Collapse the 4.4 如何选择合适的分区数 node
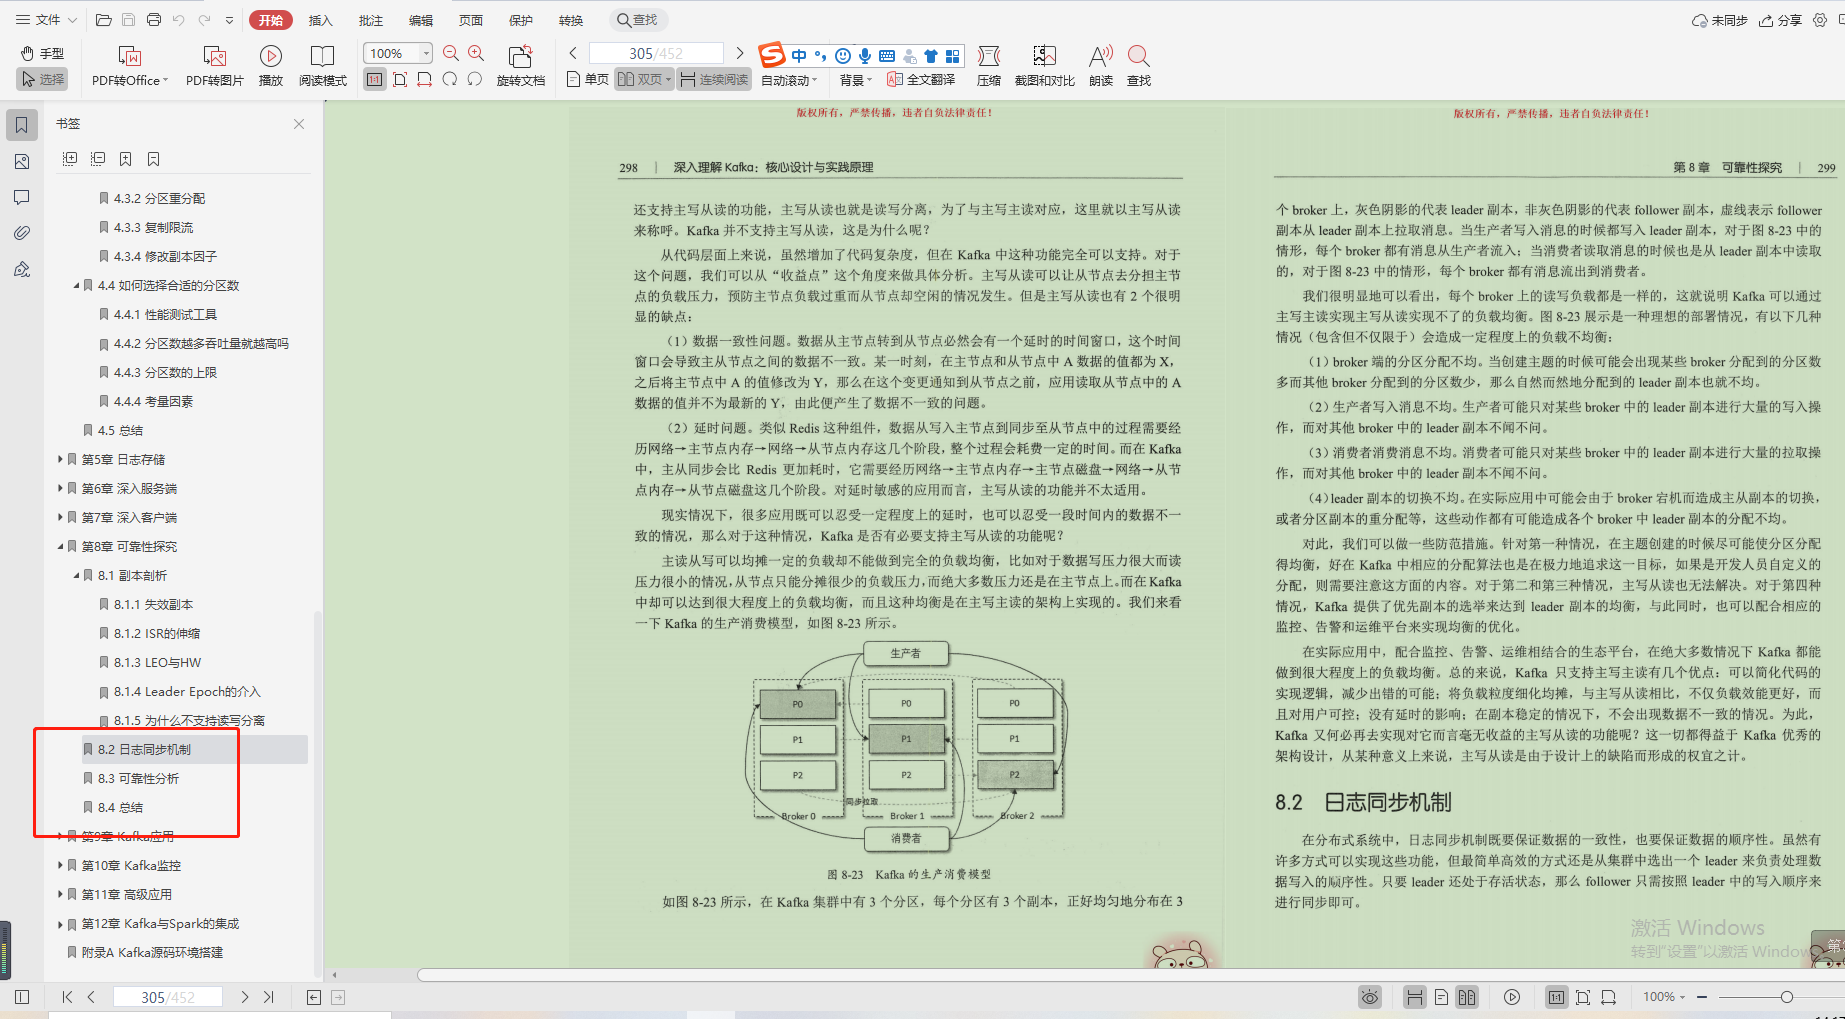This screenshot has height=1019, width=1845. pos(76,286)
